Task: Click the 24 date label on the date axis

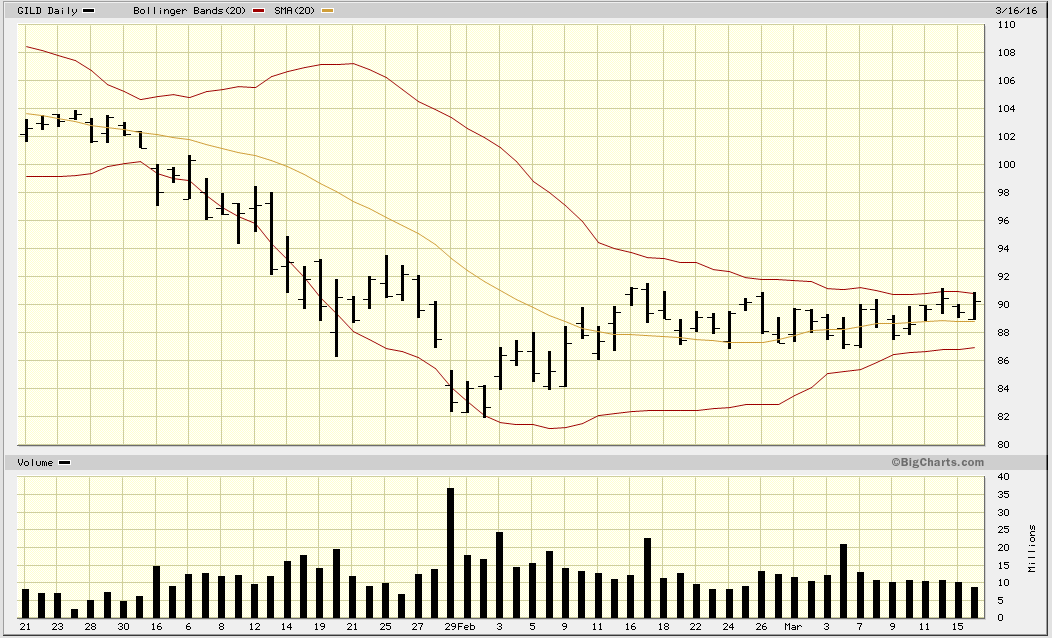Action: [x=729, y=627]
